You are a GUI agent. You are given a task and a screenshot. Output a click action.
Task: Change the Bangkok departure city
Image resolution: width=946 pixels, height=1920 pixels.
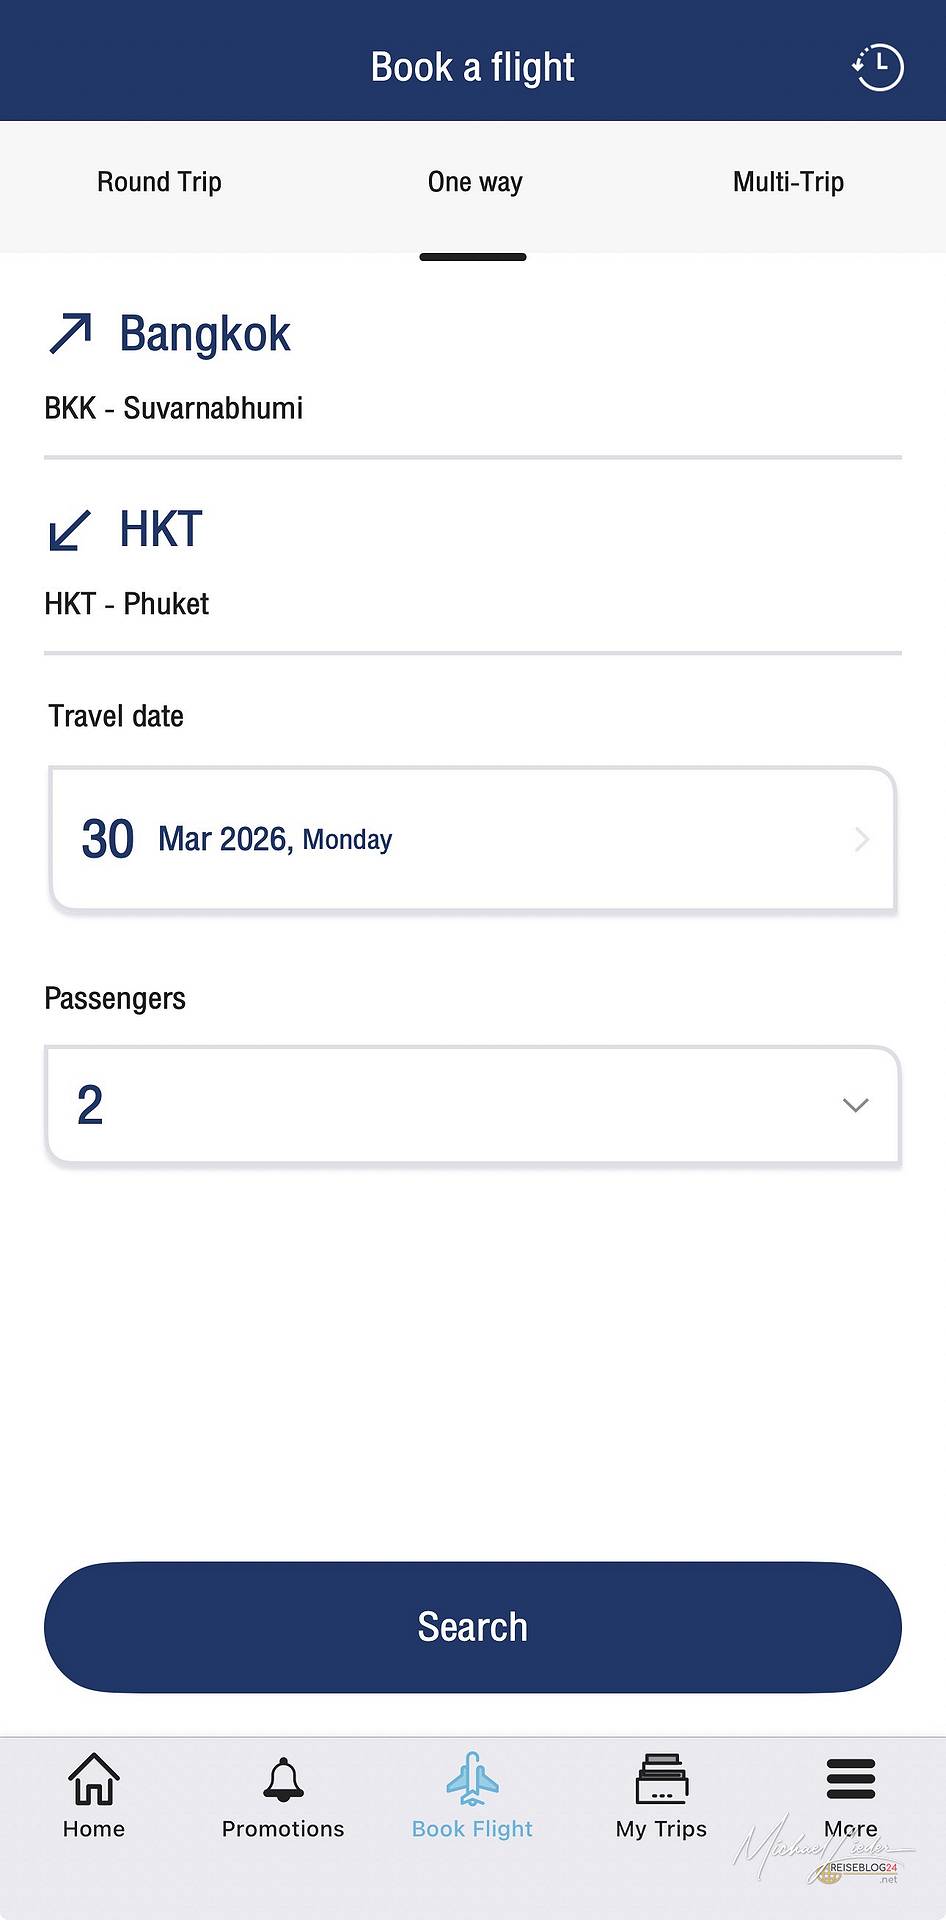[x=205, y=334]
